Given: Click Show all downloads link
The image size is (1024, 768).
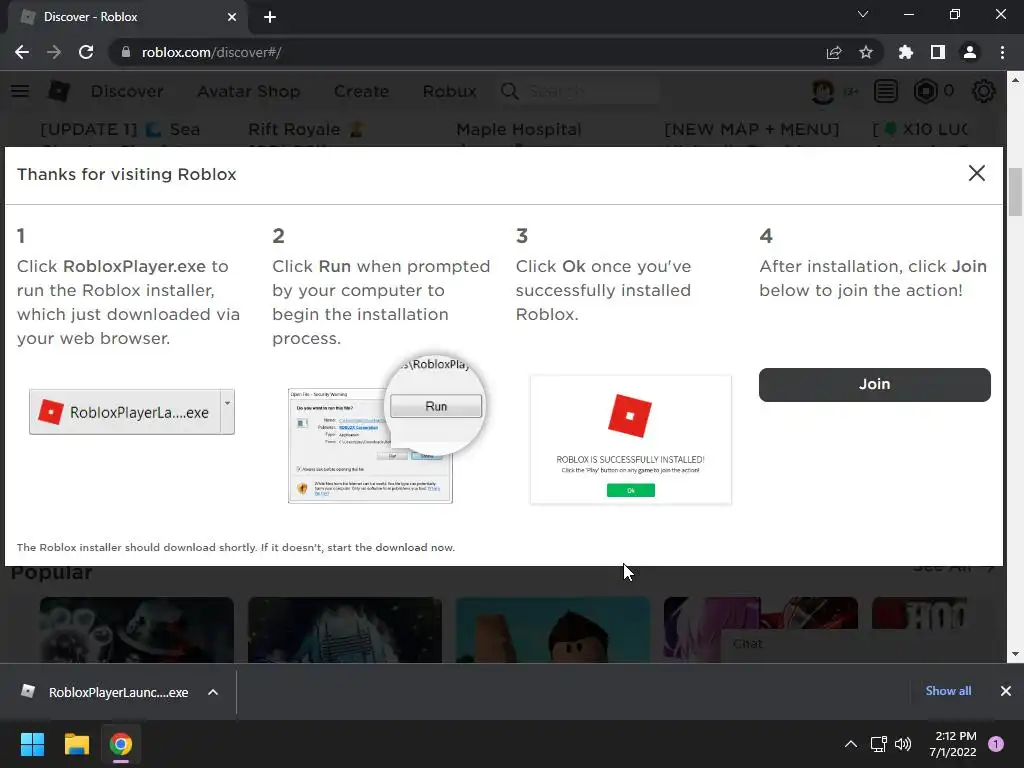Looking at the screenshot, I should (948, 691).
